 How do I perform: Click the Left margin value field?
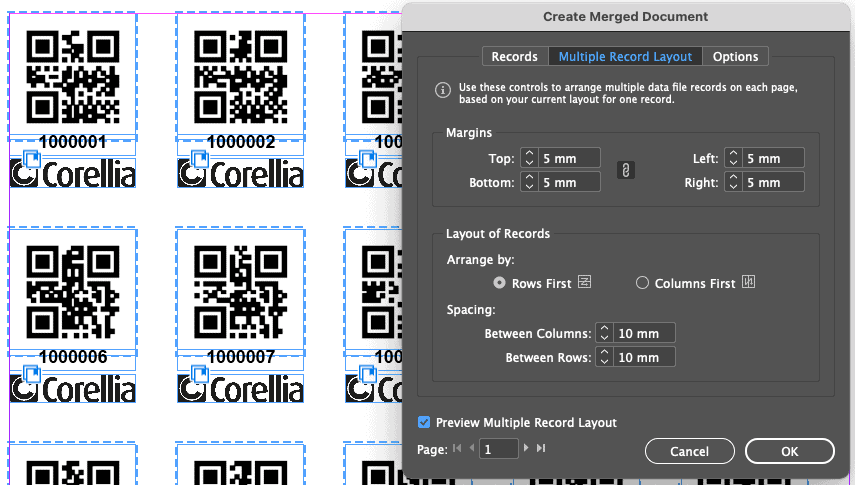pos(773,158)
